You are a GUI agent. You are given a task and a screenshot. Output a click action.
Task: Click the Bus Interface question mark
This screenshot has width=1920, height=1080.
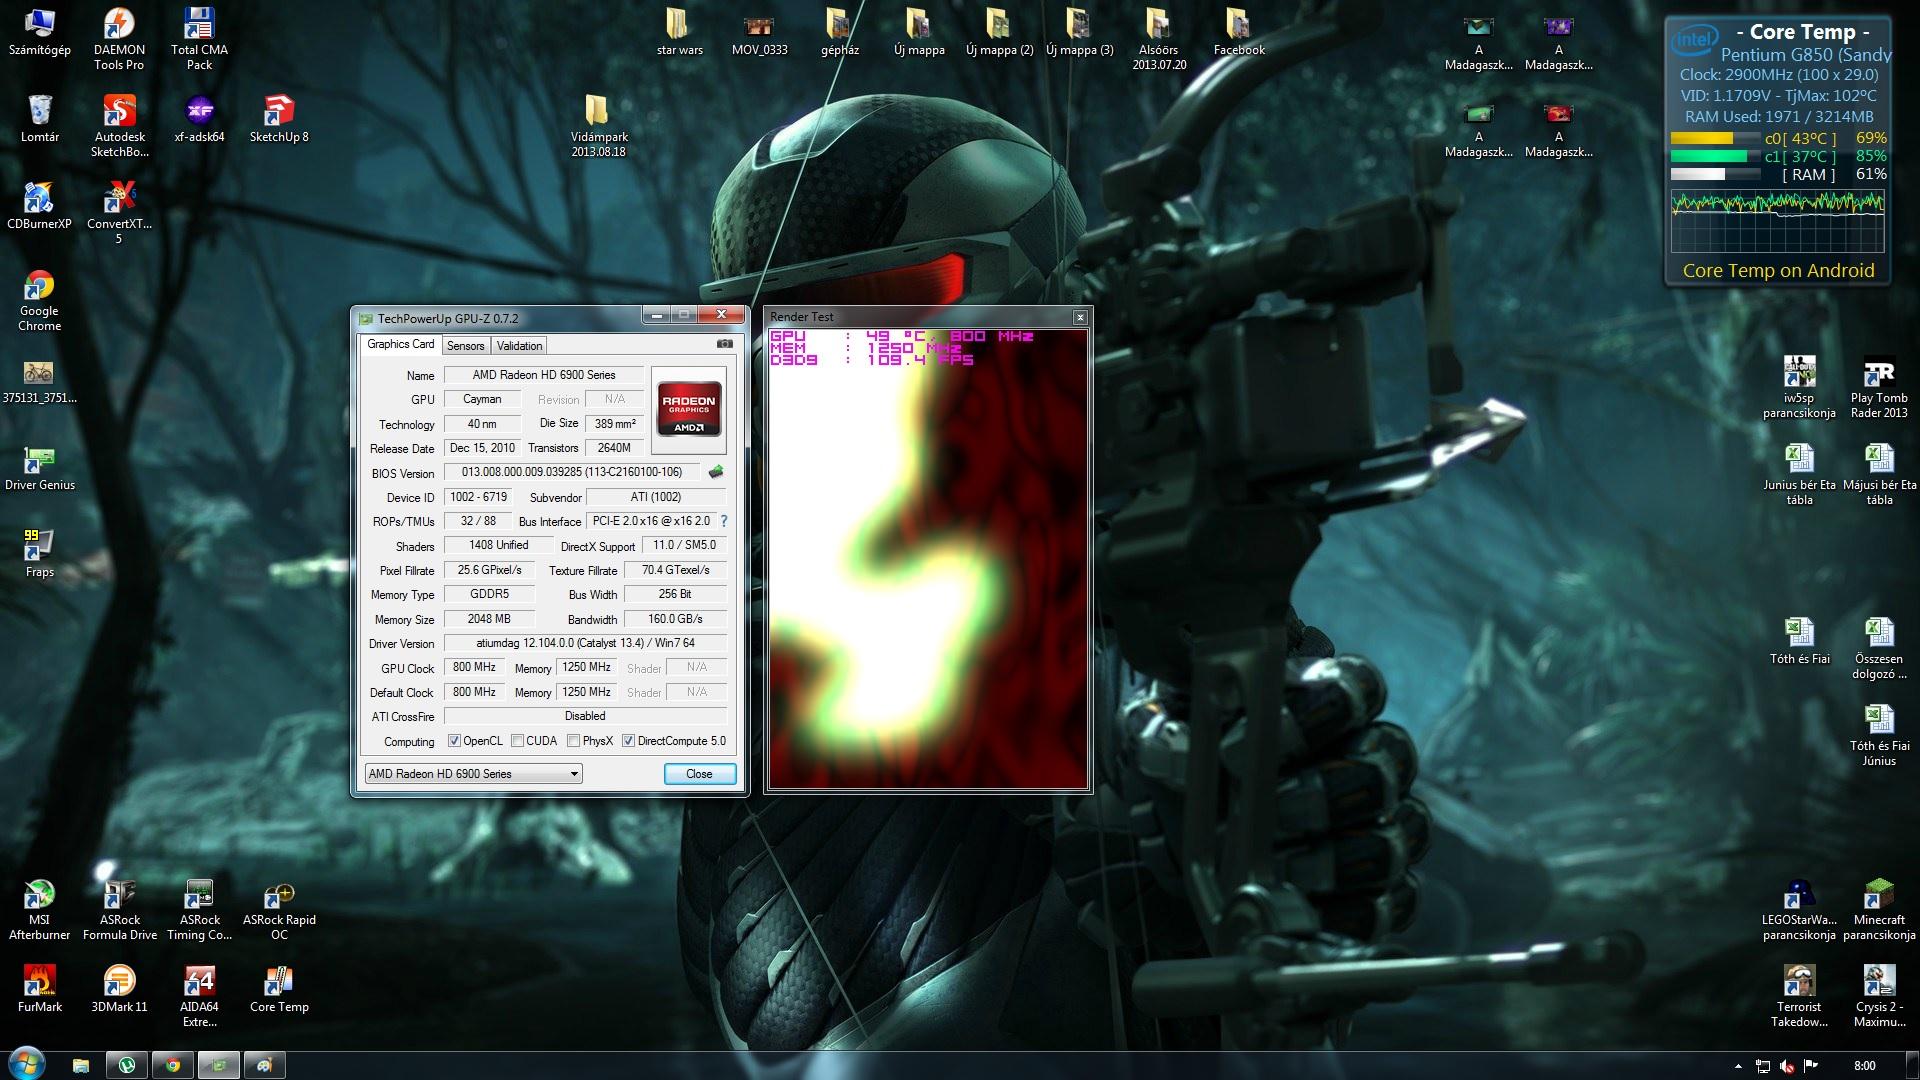[x=724, y=521]
